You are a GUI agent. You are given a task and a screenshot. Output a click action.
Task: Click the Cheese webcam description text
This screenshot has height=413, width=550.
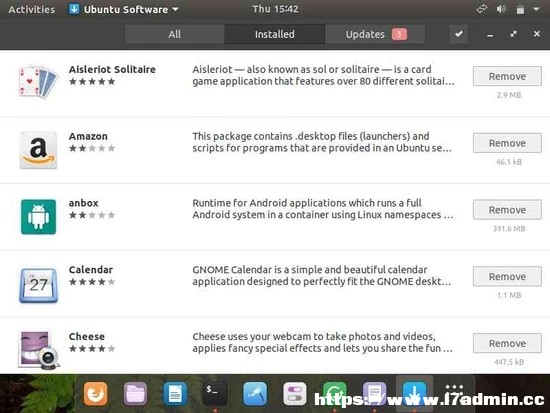pos(322,342)
